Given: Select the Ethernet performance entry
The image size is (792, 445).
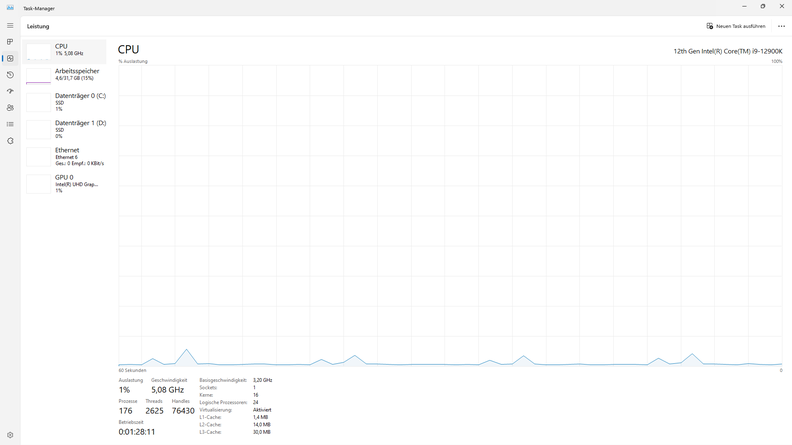Looking at the screenshot, I should [65, 156].
